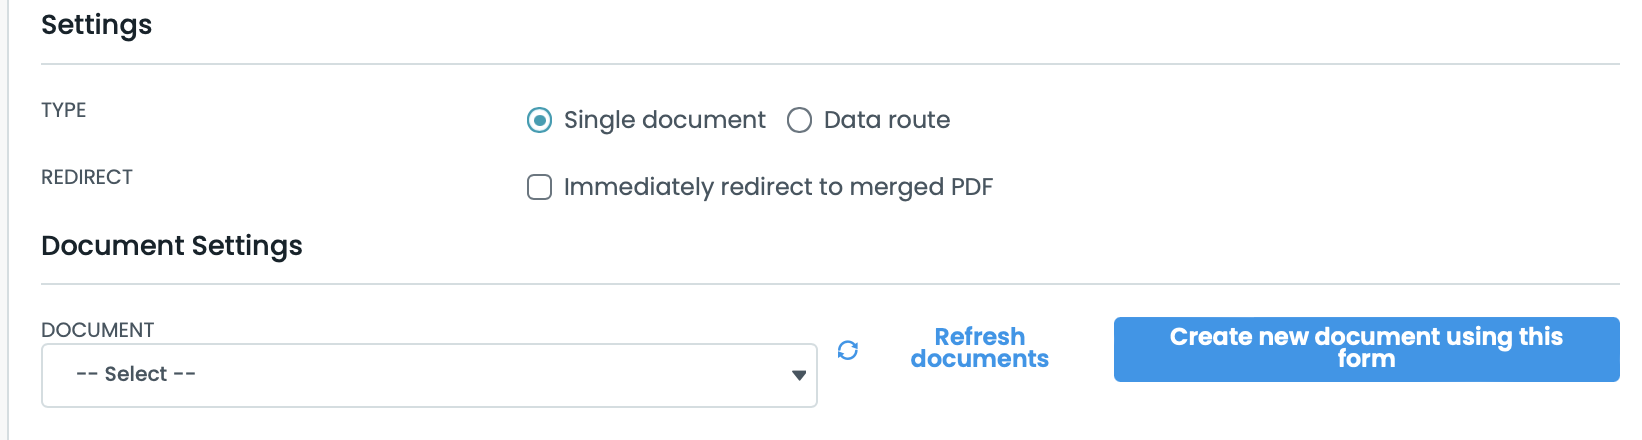
Task: Enable the immediate redirect checkbox
Action: tap(539, 187)
